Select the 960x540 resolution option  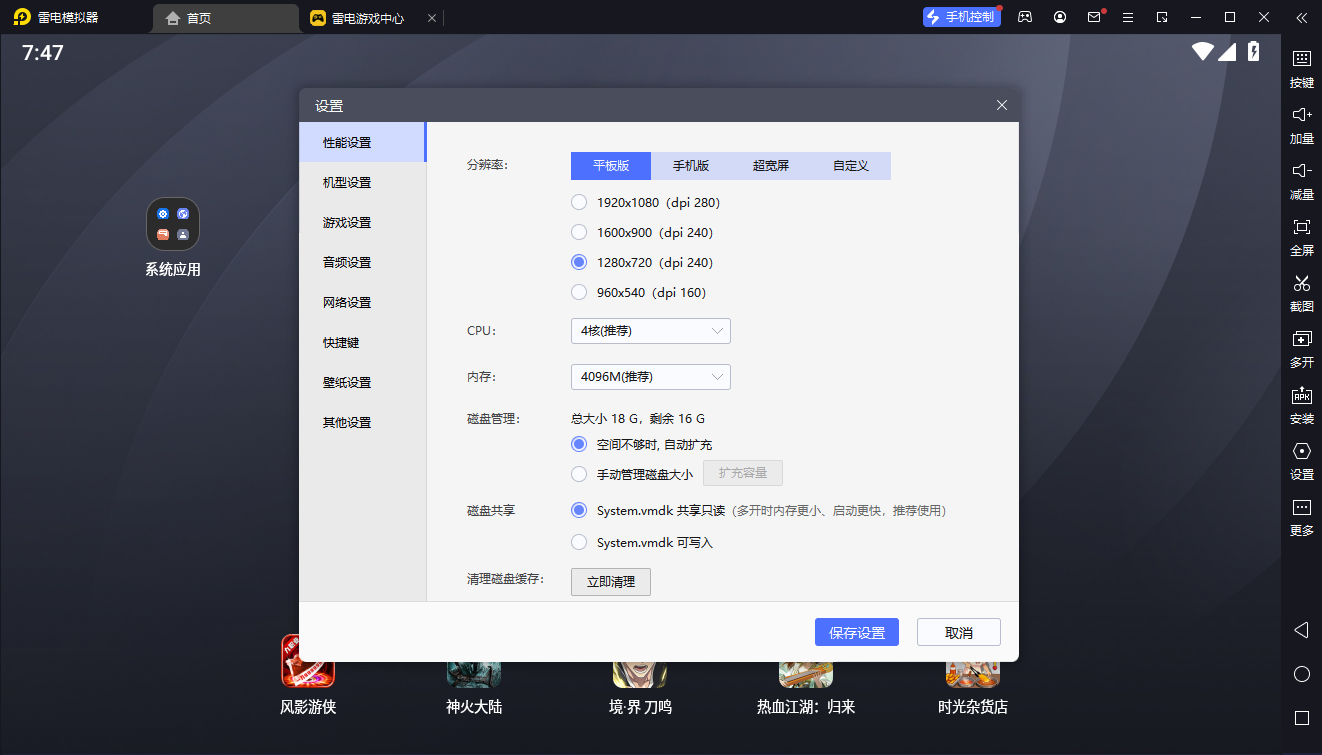click(x=579, y=293)
